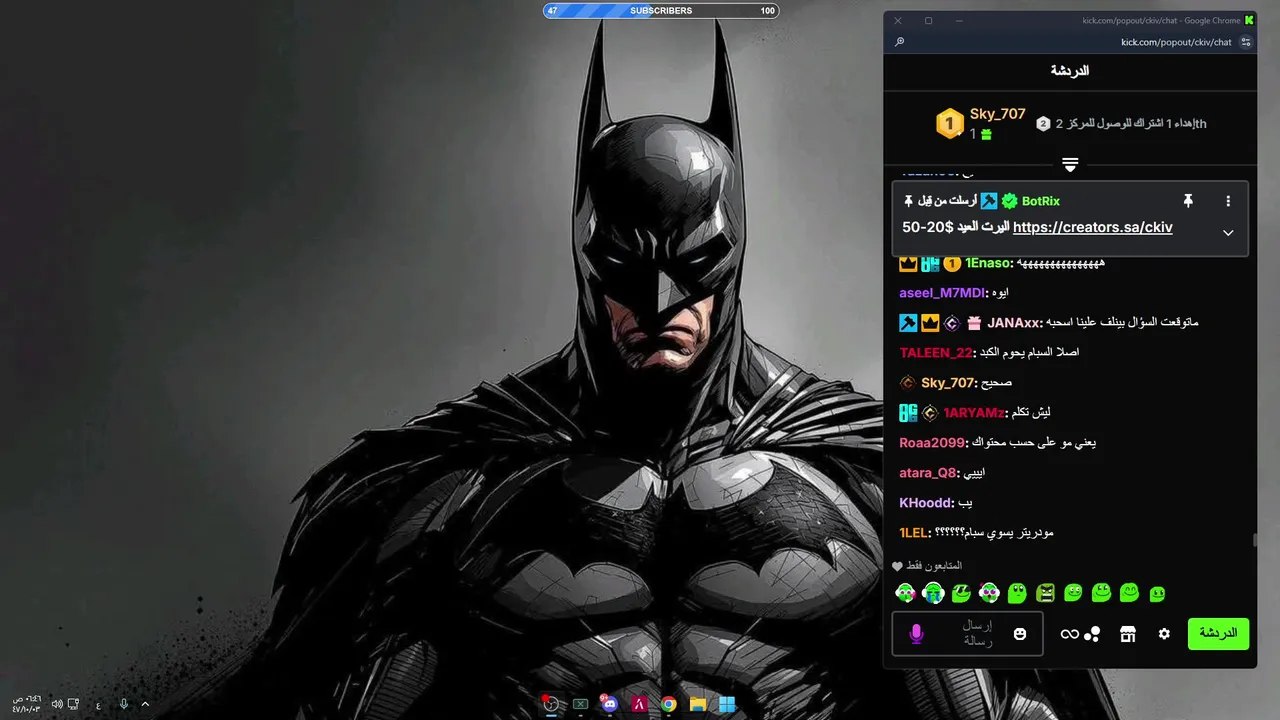Click Sky_707 username in chat message
The width and height of the screenshot is (1280, 720).
click(947, 383)
